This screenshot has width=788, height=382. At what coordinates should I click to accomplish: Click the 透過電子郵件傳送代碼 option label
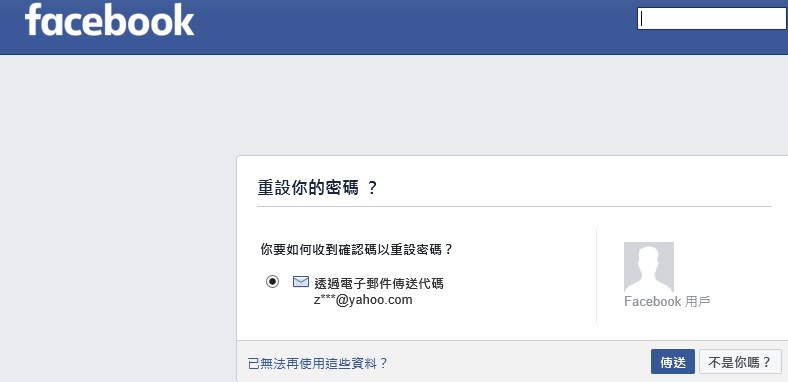coord(379,283)
